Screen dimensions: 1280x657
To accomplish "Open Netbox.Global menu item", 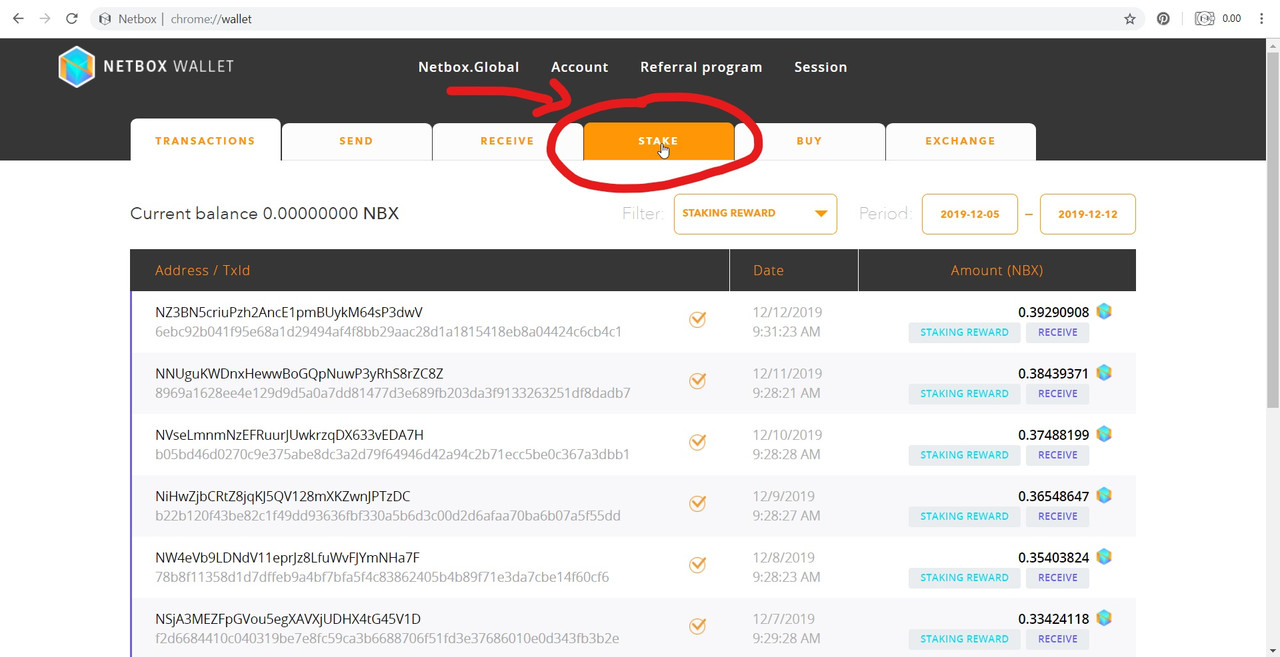I will coord(468,67).
